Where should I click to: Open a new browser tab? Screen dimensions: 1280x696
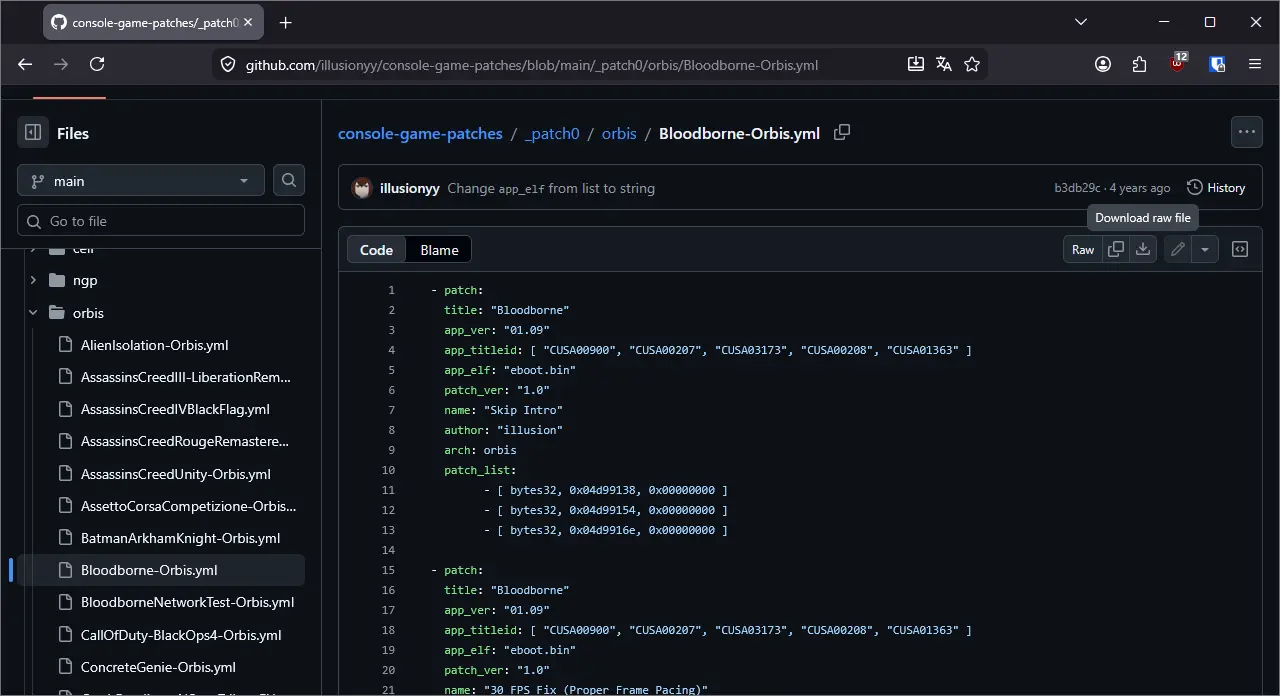(286, 22)
